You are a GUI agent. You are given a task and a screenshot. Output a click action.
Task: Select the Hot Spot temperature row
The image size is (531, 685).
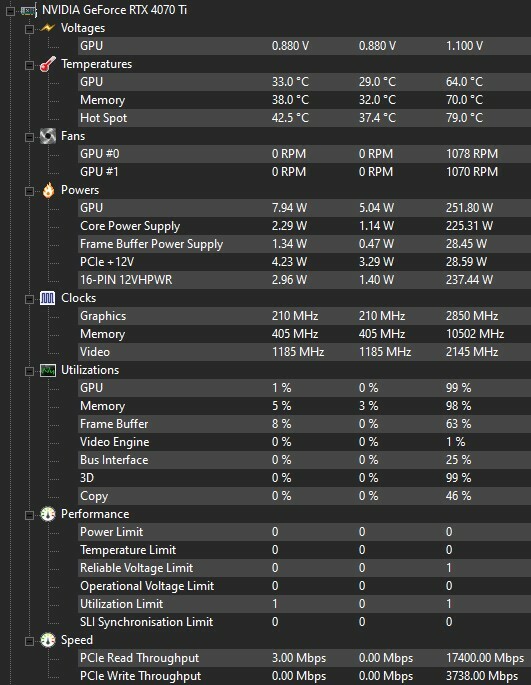click(x=304, y=118)
